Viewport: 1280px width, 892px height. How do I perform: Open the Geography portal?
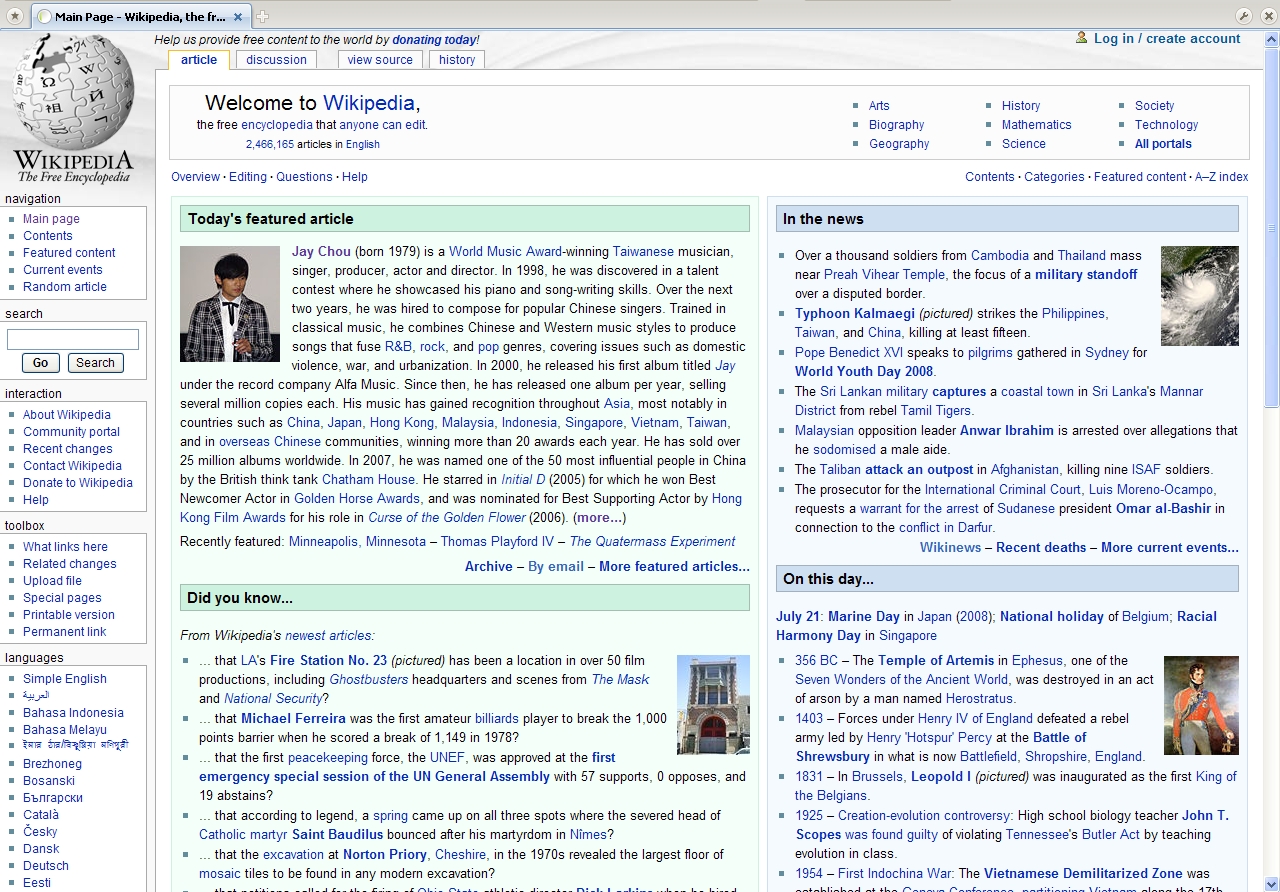[899, 144]
